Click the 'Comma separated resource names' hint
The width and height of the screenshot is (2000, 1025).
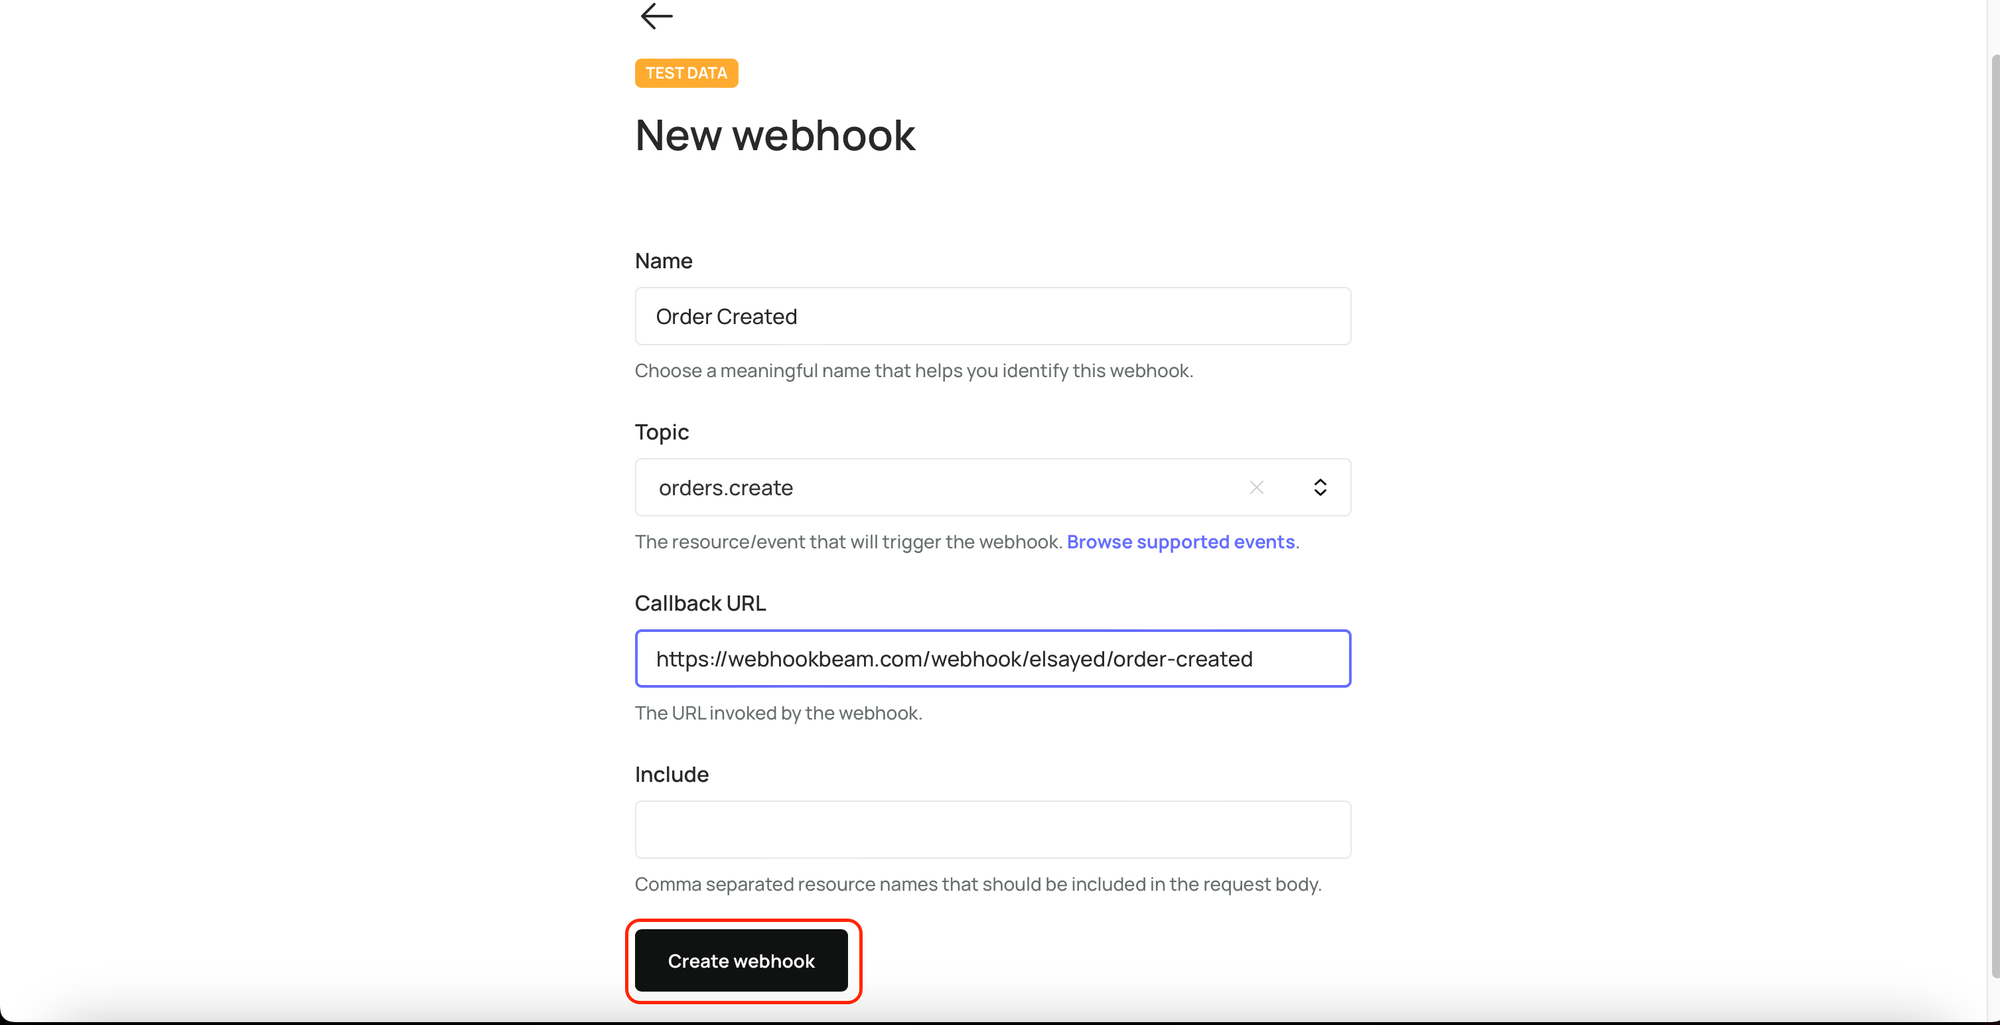[977, 885]
